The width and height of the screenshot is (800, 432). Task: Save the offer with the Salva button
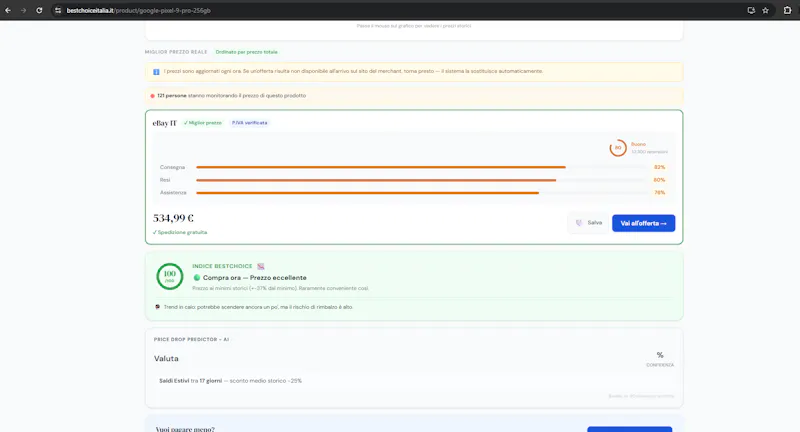(x=588, y=223)
